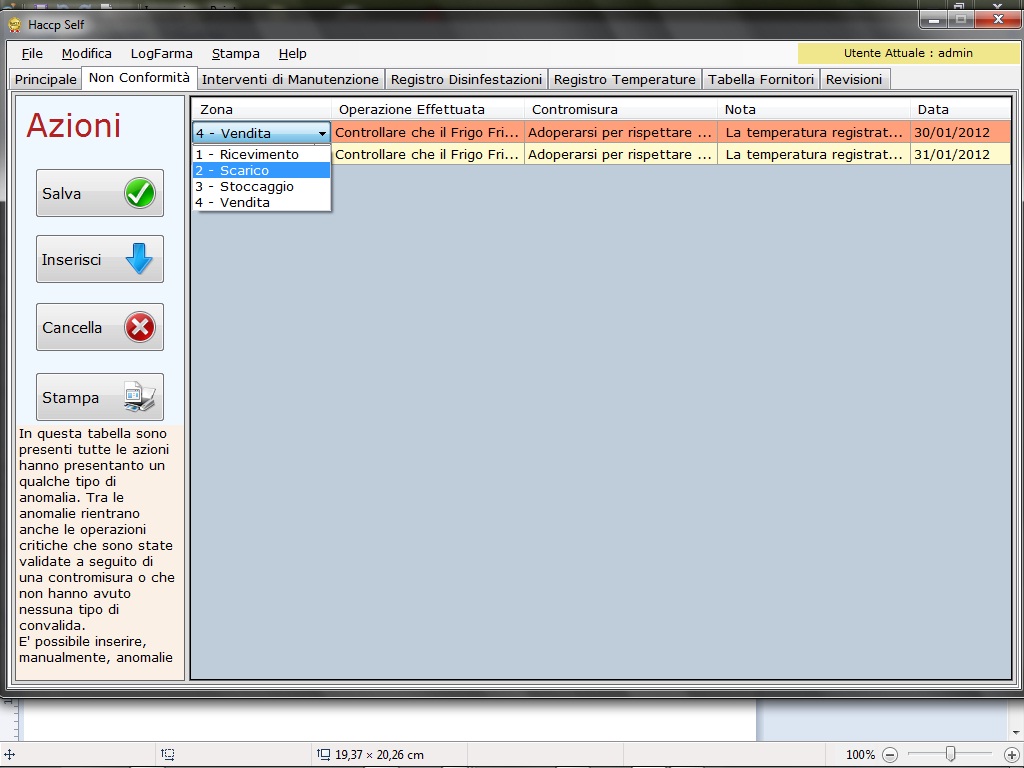The height and width of the screenshot is (768, 1024).
Task: Open the LogFarma menu
Action: [161, 54]
